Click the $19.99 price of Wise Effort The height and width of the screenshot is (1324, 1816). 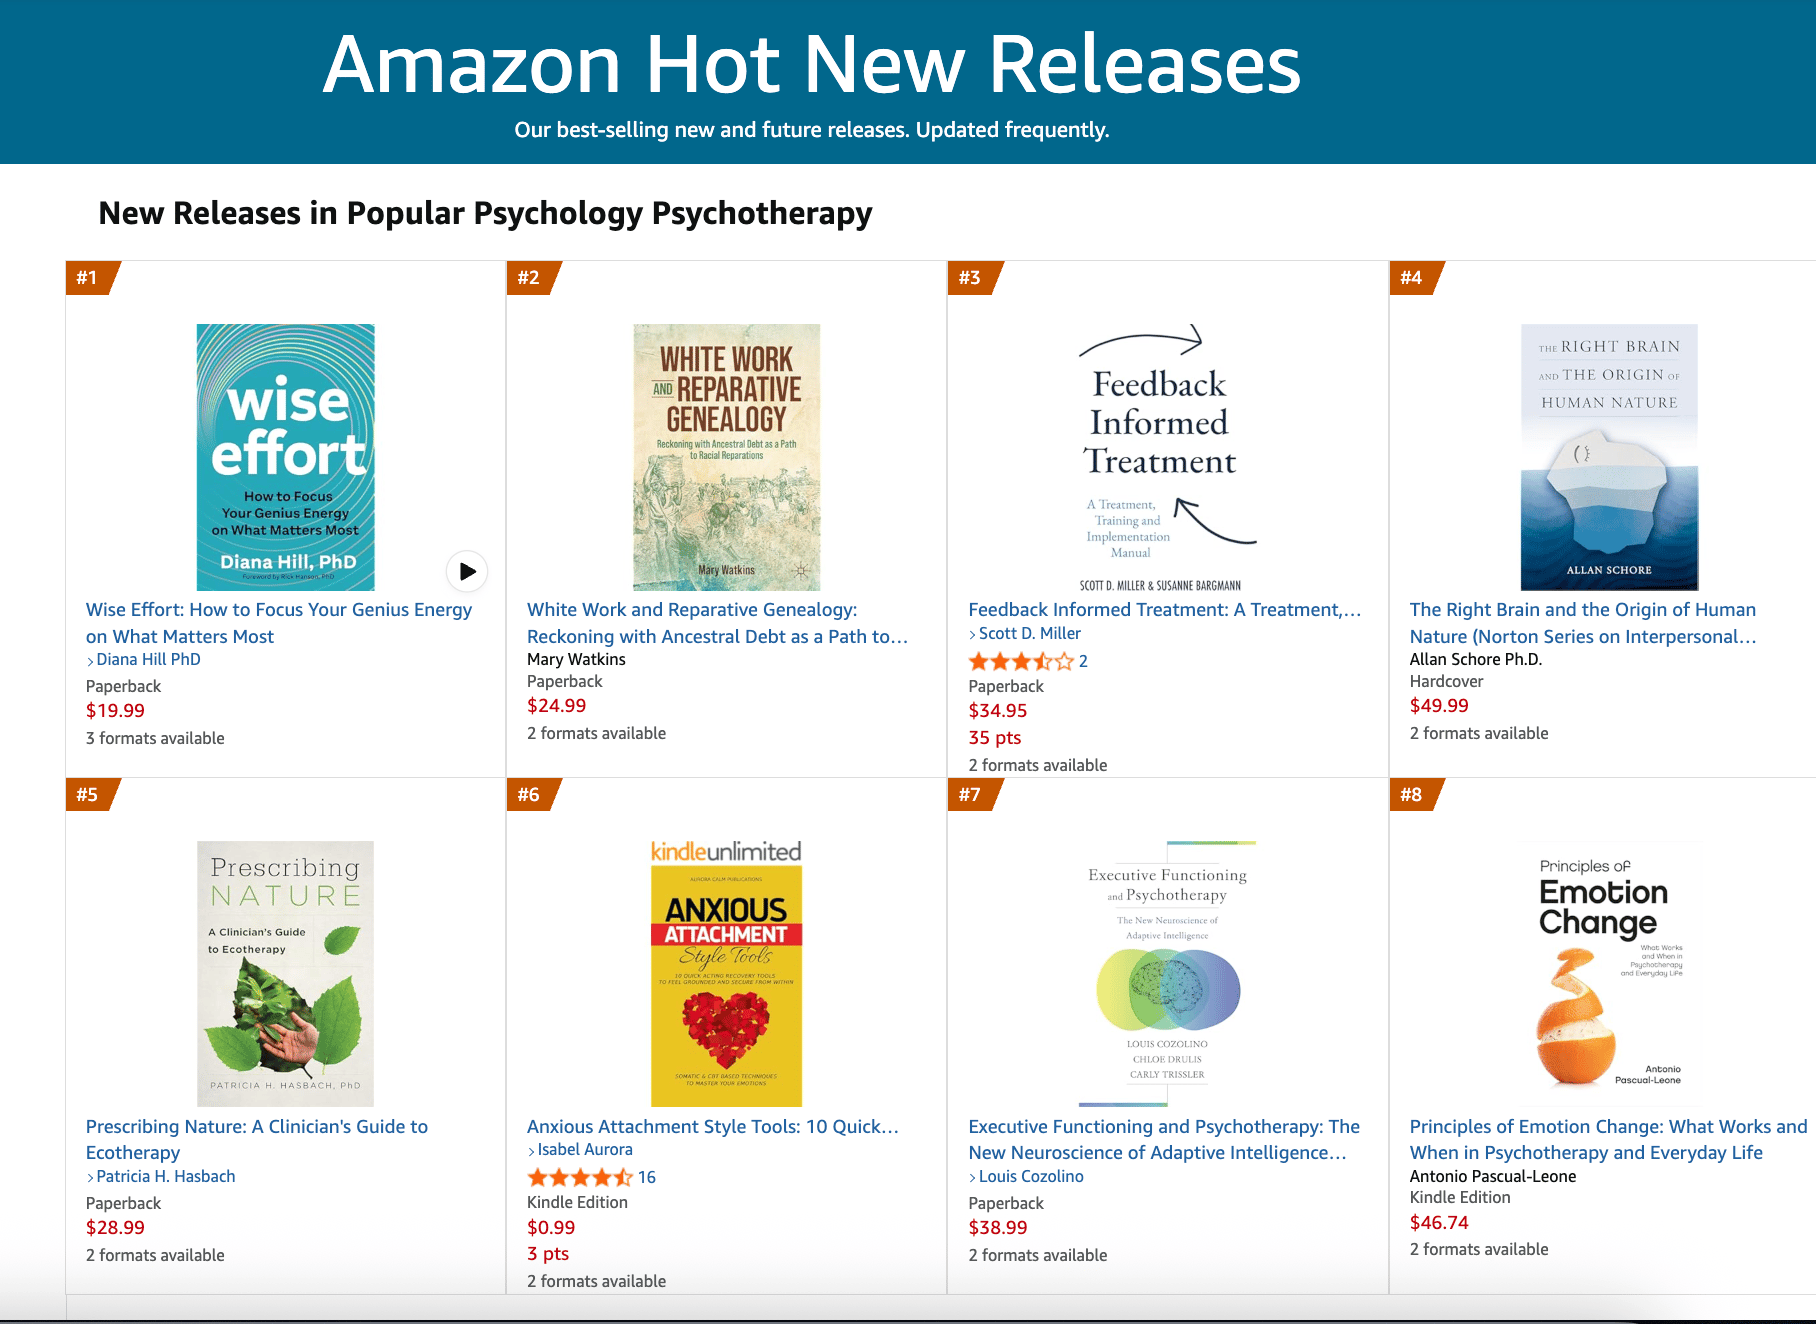coord(115,711)
